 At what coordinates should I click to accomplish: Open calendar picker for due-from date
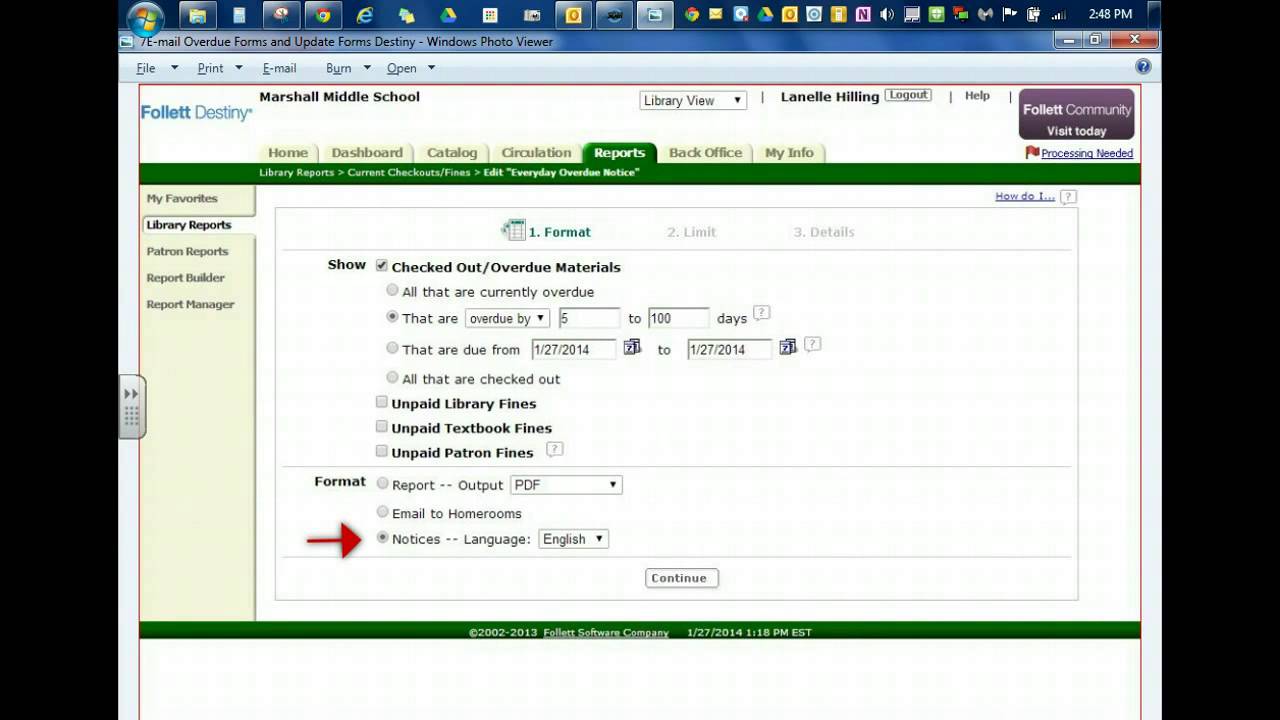(x=632, y=347)
